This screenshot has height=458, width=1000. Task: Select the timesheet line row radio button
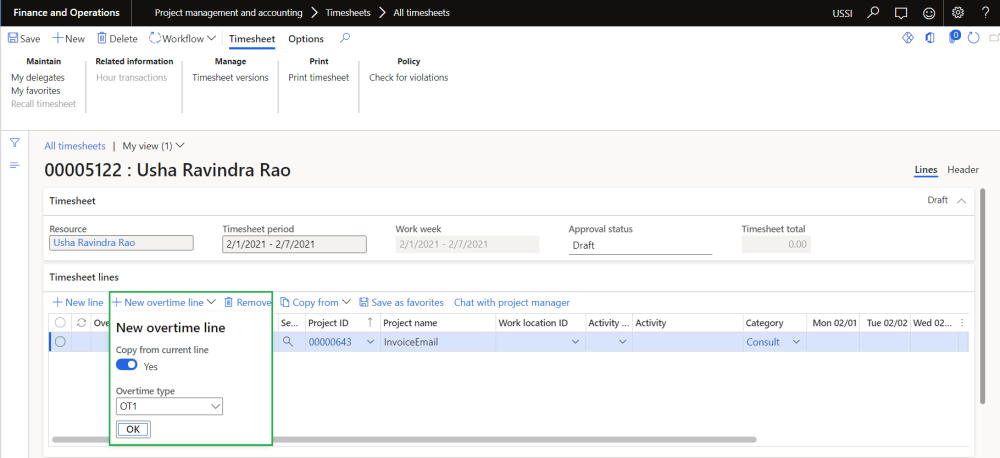60,342
